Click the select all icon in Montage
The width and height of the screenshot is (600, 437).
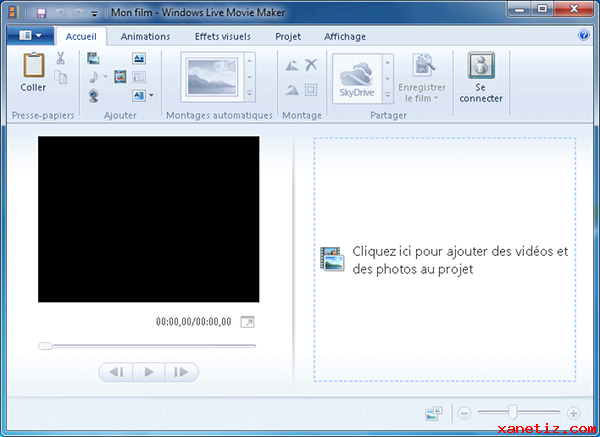311,90
